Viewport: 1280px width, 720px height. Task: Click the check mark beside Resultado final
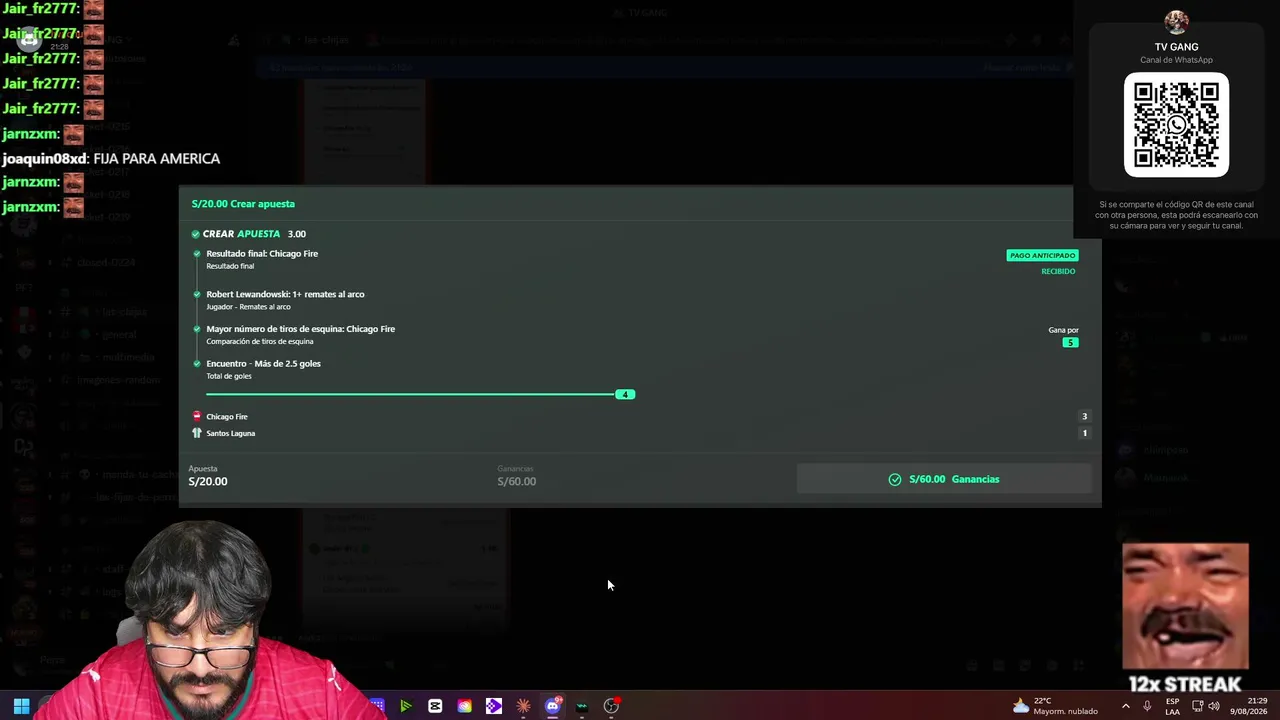(x=197, y=254)
